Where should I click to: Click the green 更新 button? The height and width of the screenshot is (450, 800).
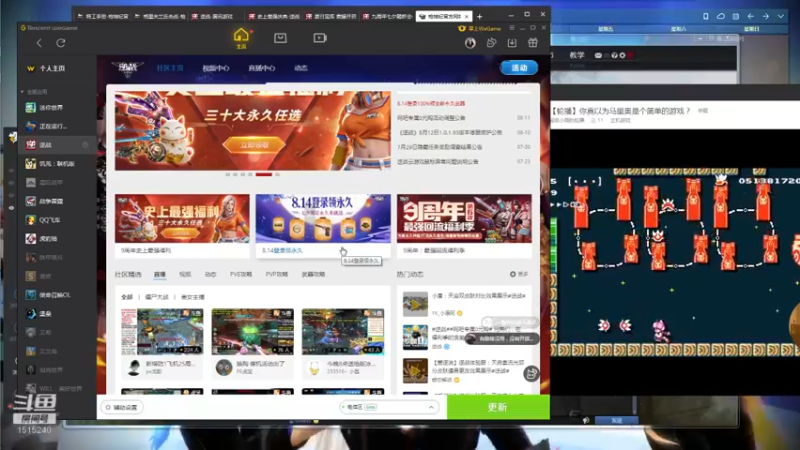(x=498, y=407)
